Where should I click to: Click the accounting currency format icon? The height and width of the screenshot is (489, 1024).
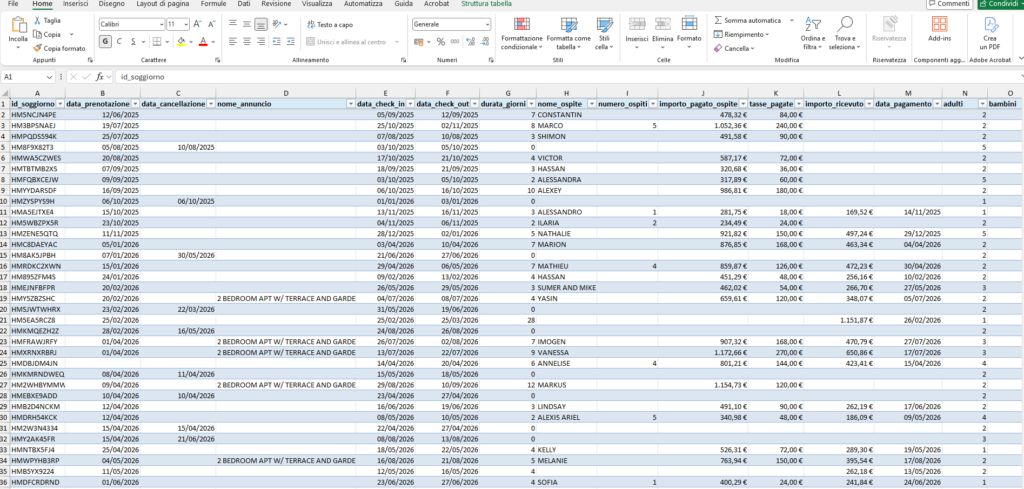pos(419,42)
